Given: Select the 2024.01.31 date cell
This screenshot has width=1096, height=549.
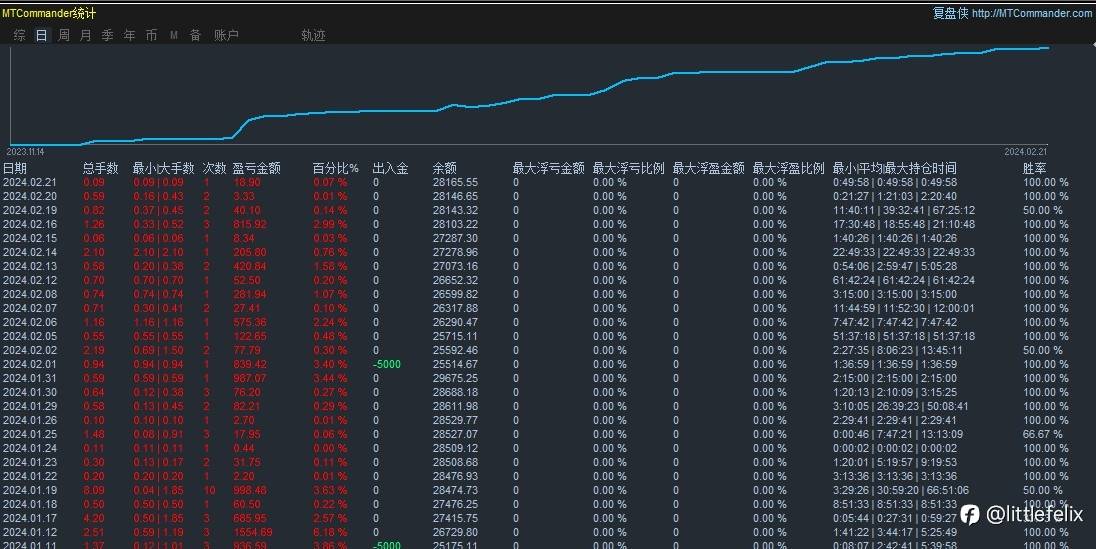Looking at the screenshot, I should [x=30, y=378].
